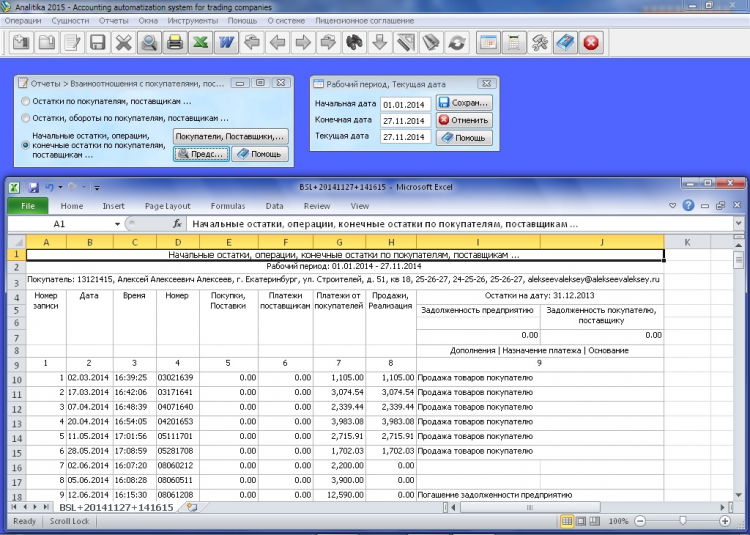Click the print preview magnifier toolbar icon
The width and height of the screenshot is (750, 535).
pyautogui.click(x=149, y=43)
